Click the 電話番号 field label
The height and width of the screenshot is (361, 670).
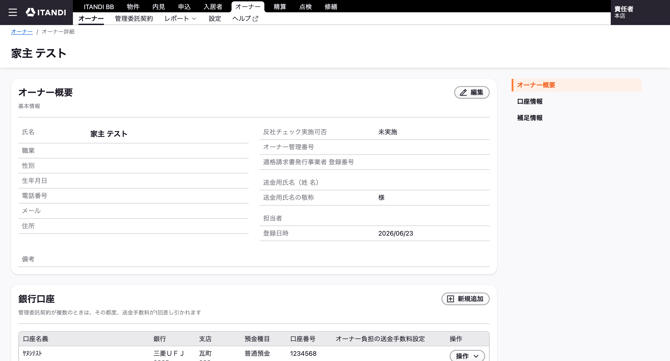coord(35,196)
